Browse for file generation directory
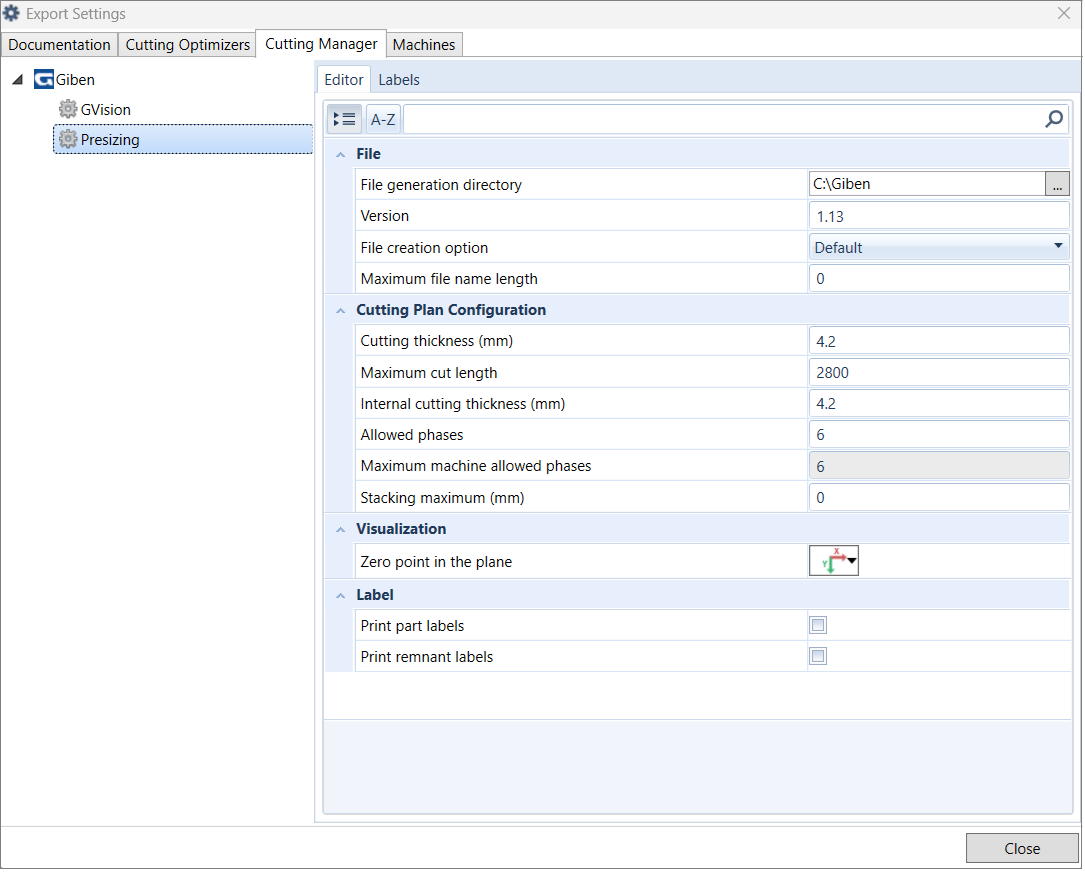 pyautogui.click(x=1057, y=185)
